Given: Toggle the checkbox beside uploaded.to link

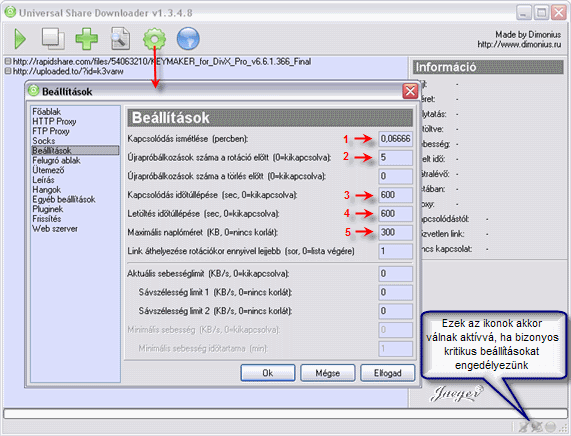Looking at the screenshot, I should click(8, 71).
